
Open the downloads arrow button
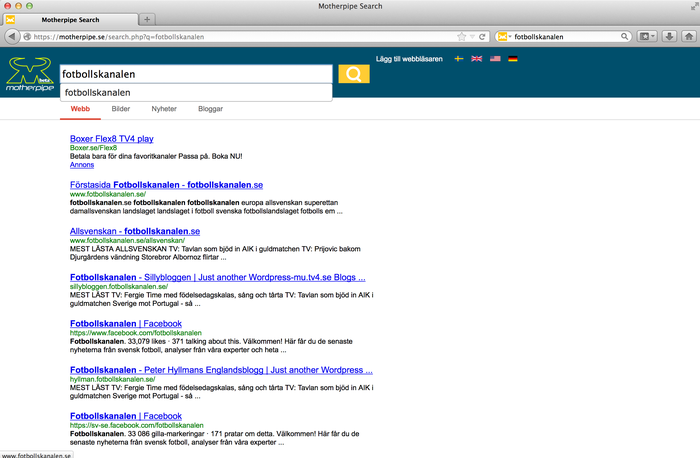(669, 37)
